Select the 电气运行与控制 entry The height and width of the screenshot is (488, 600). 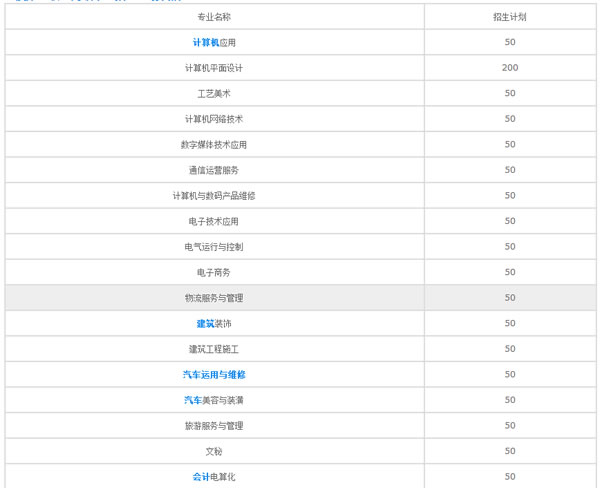(x=214, y=247)
